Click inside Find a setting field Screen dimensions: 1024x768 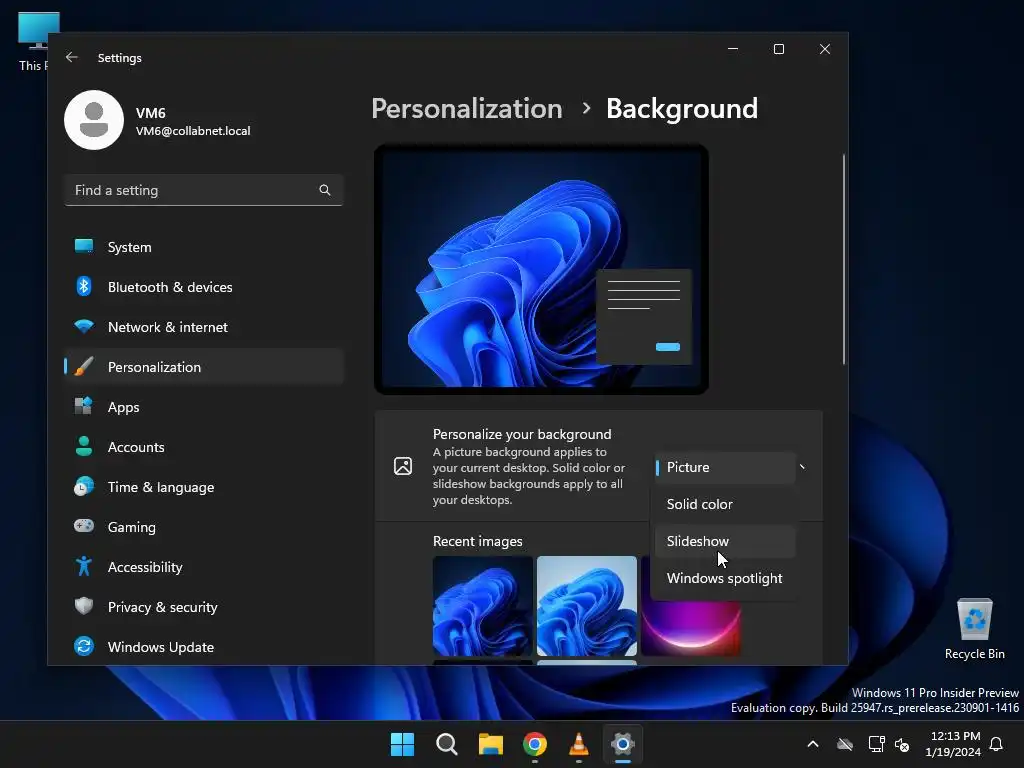(x=204, y=190)
